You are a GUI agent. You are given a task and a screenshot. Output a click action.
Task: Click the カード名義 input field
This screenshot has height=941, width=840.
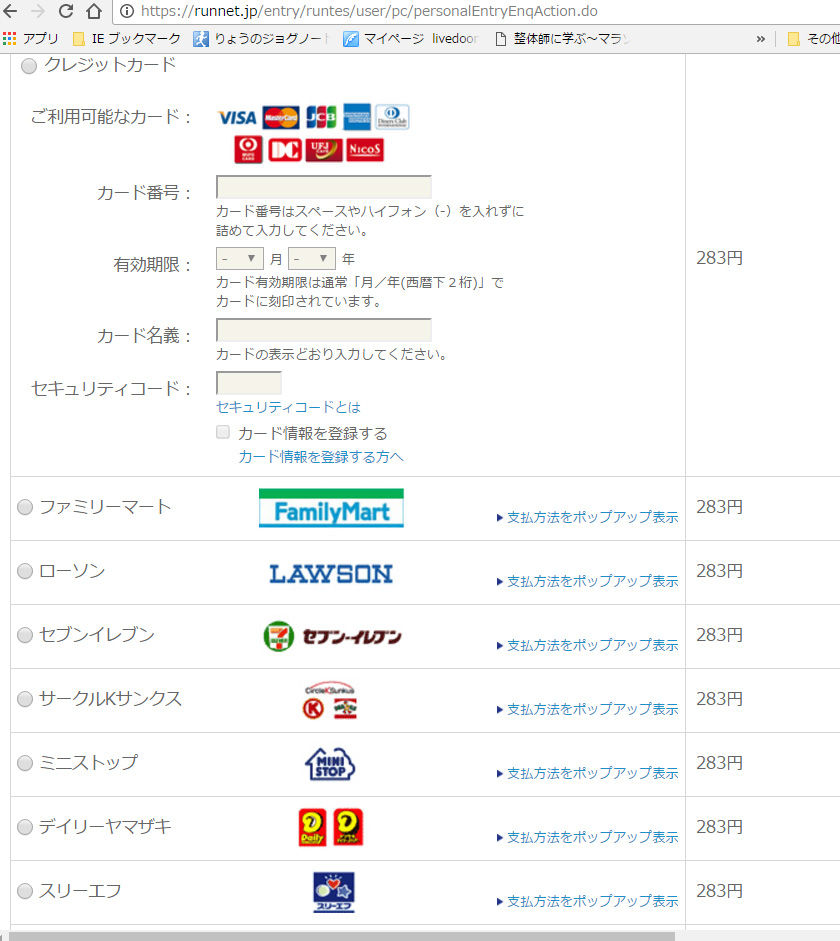[323, 330]
